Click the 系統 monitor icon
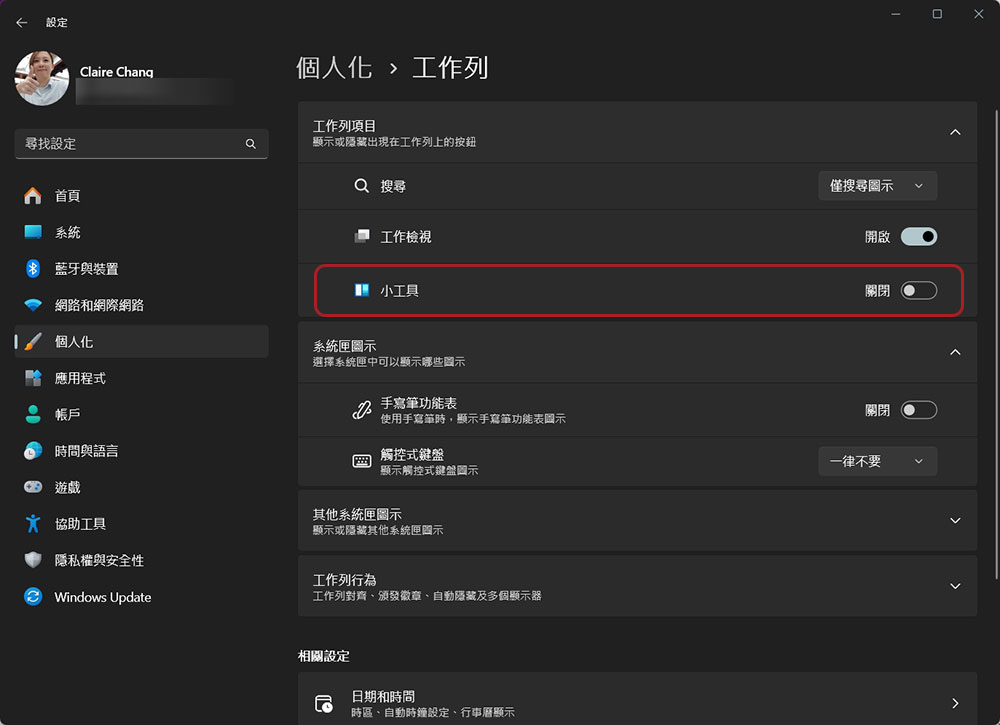This screenshot has height=725, width=1000. point(33,232)
